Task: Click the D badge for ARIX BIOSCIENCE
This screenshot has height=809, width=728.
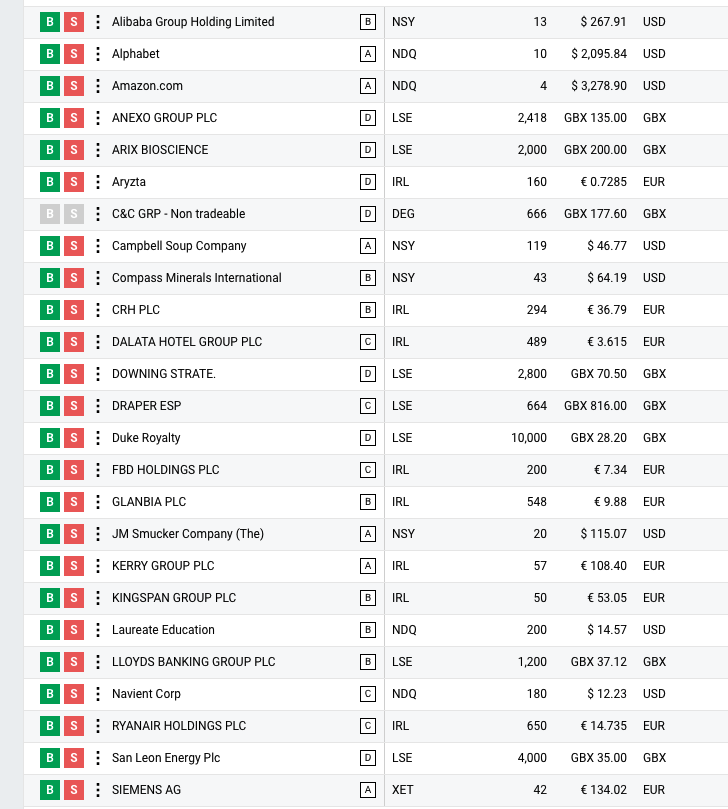Action: (367, 150)
